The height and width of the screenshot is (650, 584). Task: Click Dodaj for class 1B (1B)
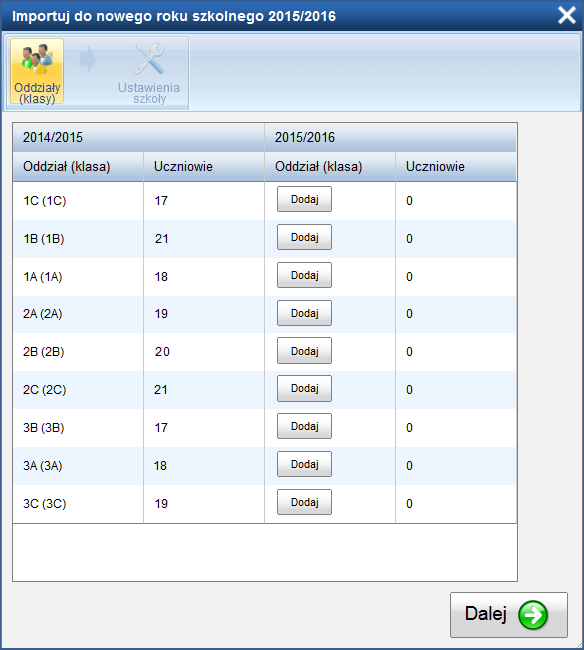point(304,237)
